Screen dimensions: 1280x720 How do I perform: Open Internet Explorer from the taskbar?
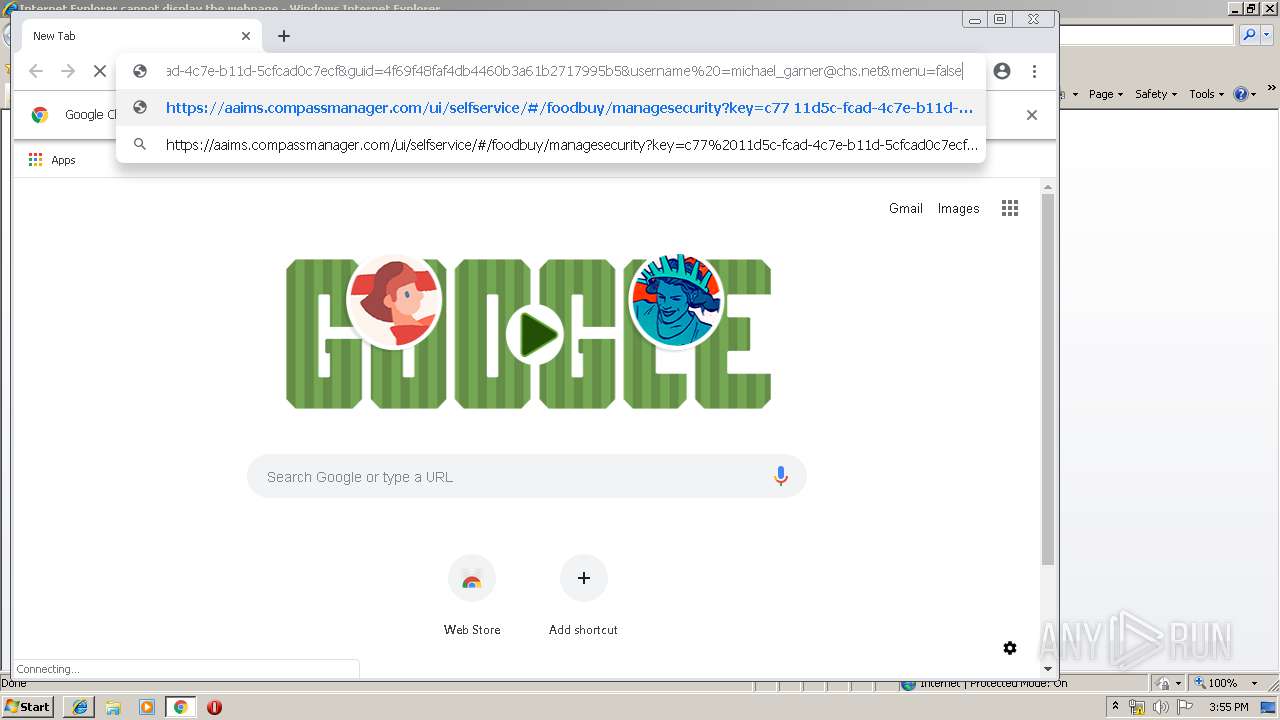tap(79, 707)
